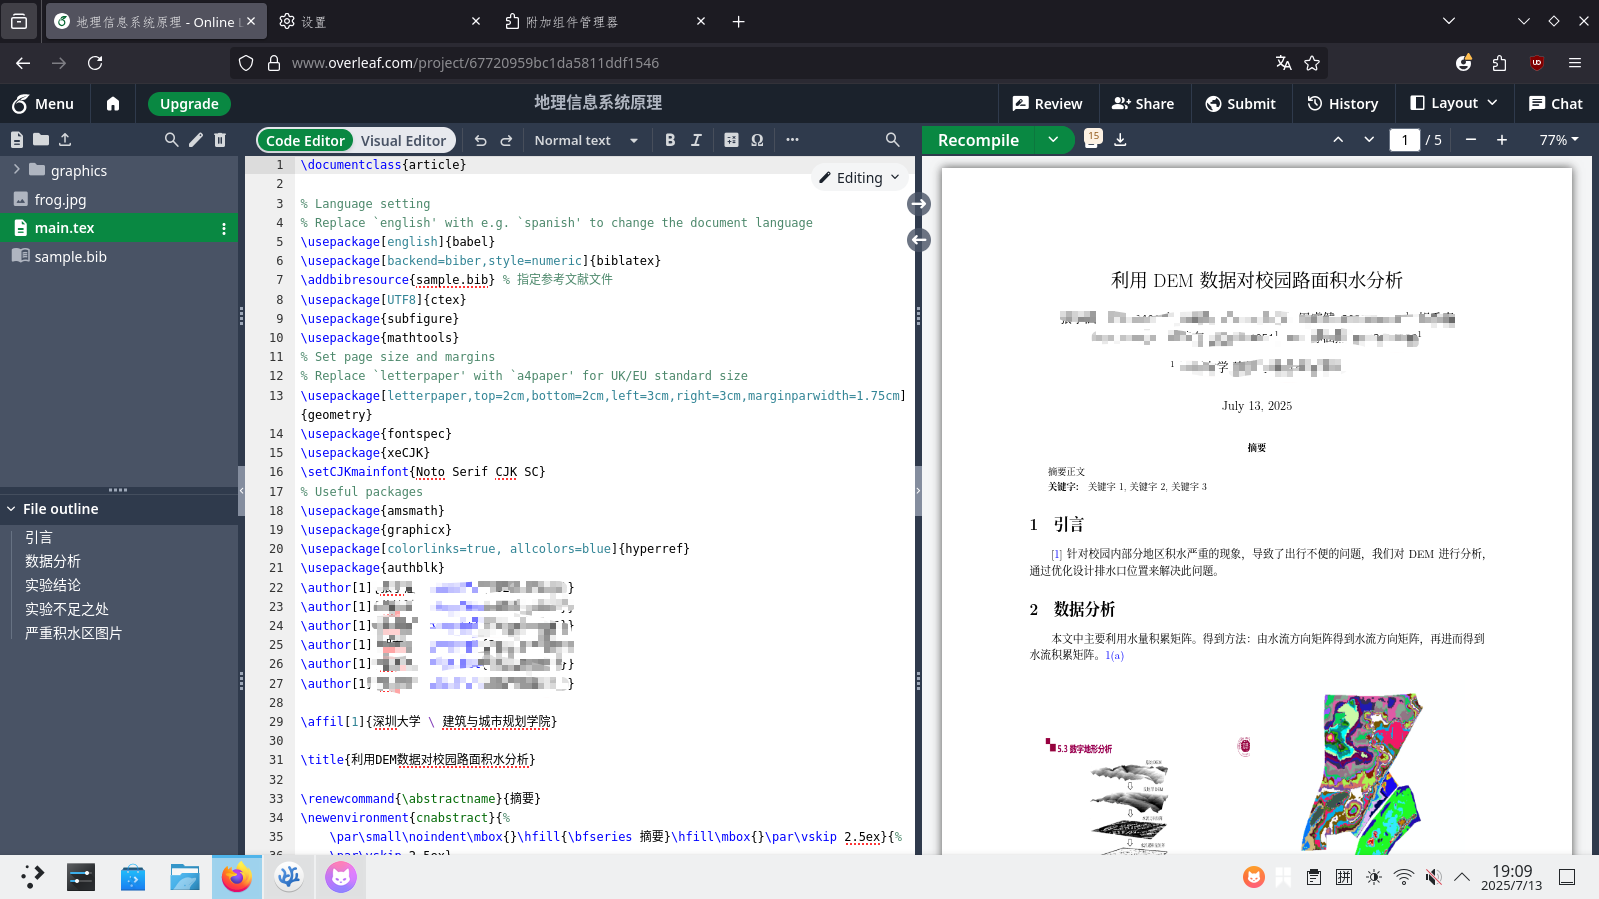Click the new file icon in file tree
Image resolution: width=1599 pixels, height=899 pixels.
point(17,140)
